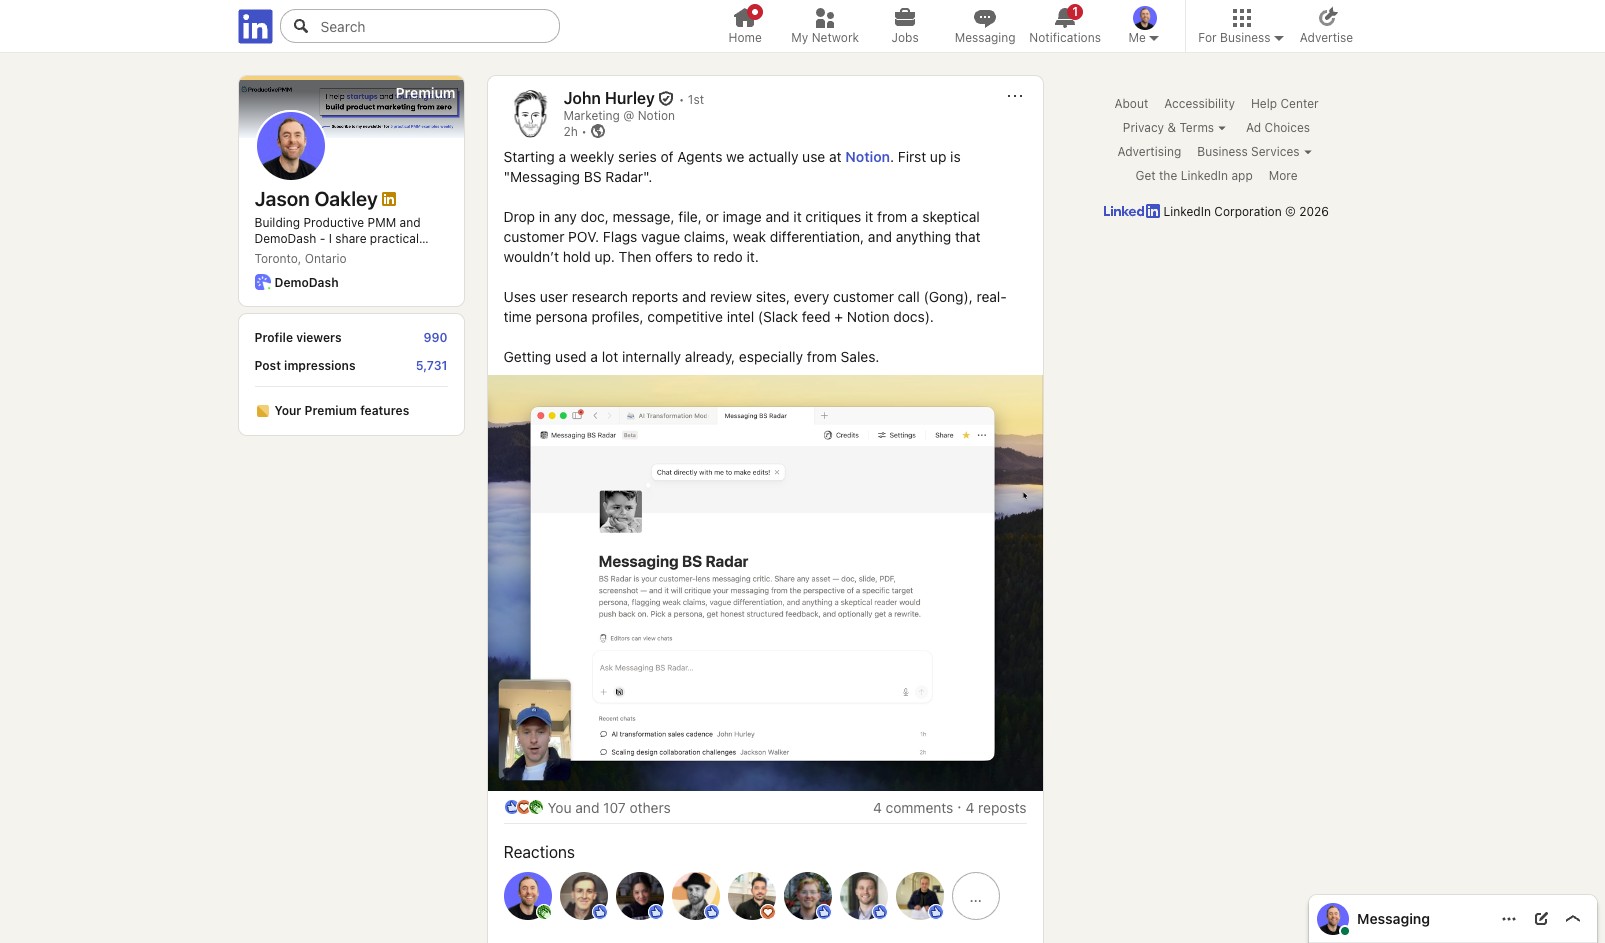Open the Ad Choices link
Image resolution: width=1605 pixels, height=943 pixels.
tap(1278, 128)
